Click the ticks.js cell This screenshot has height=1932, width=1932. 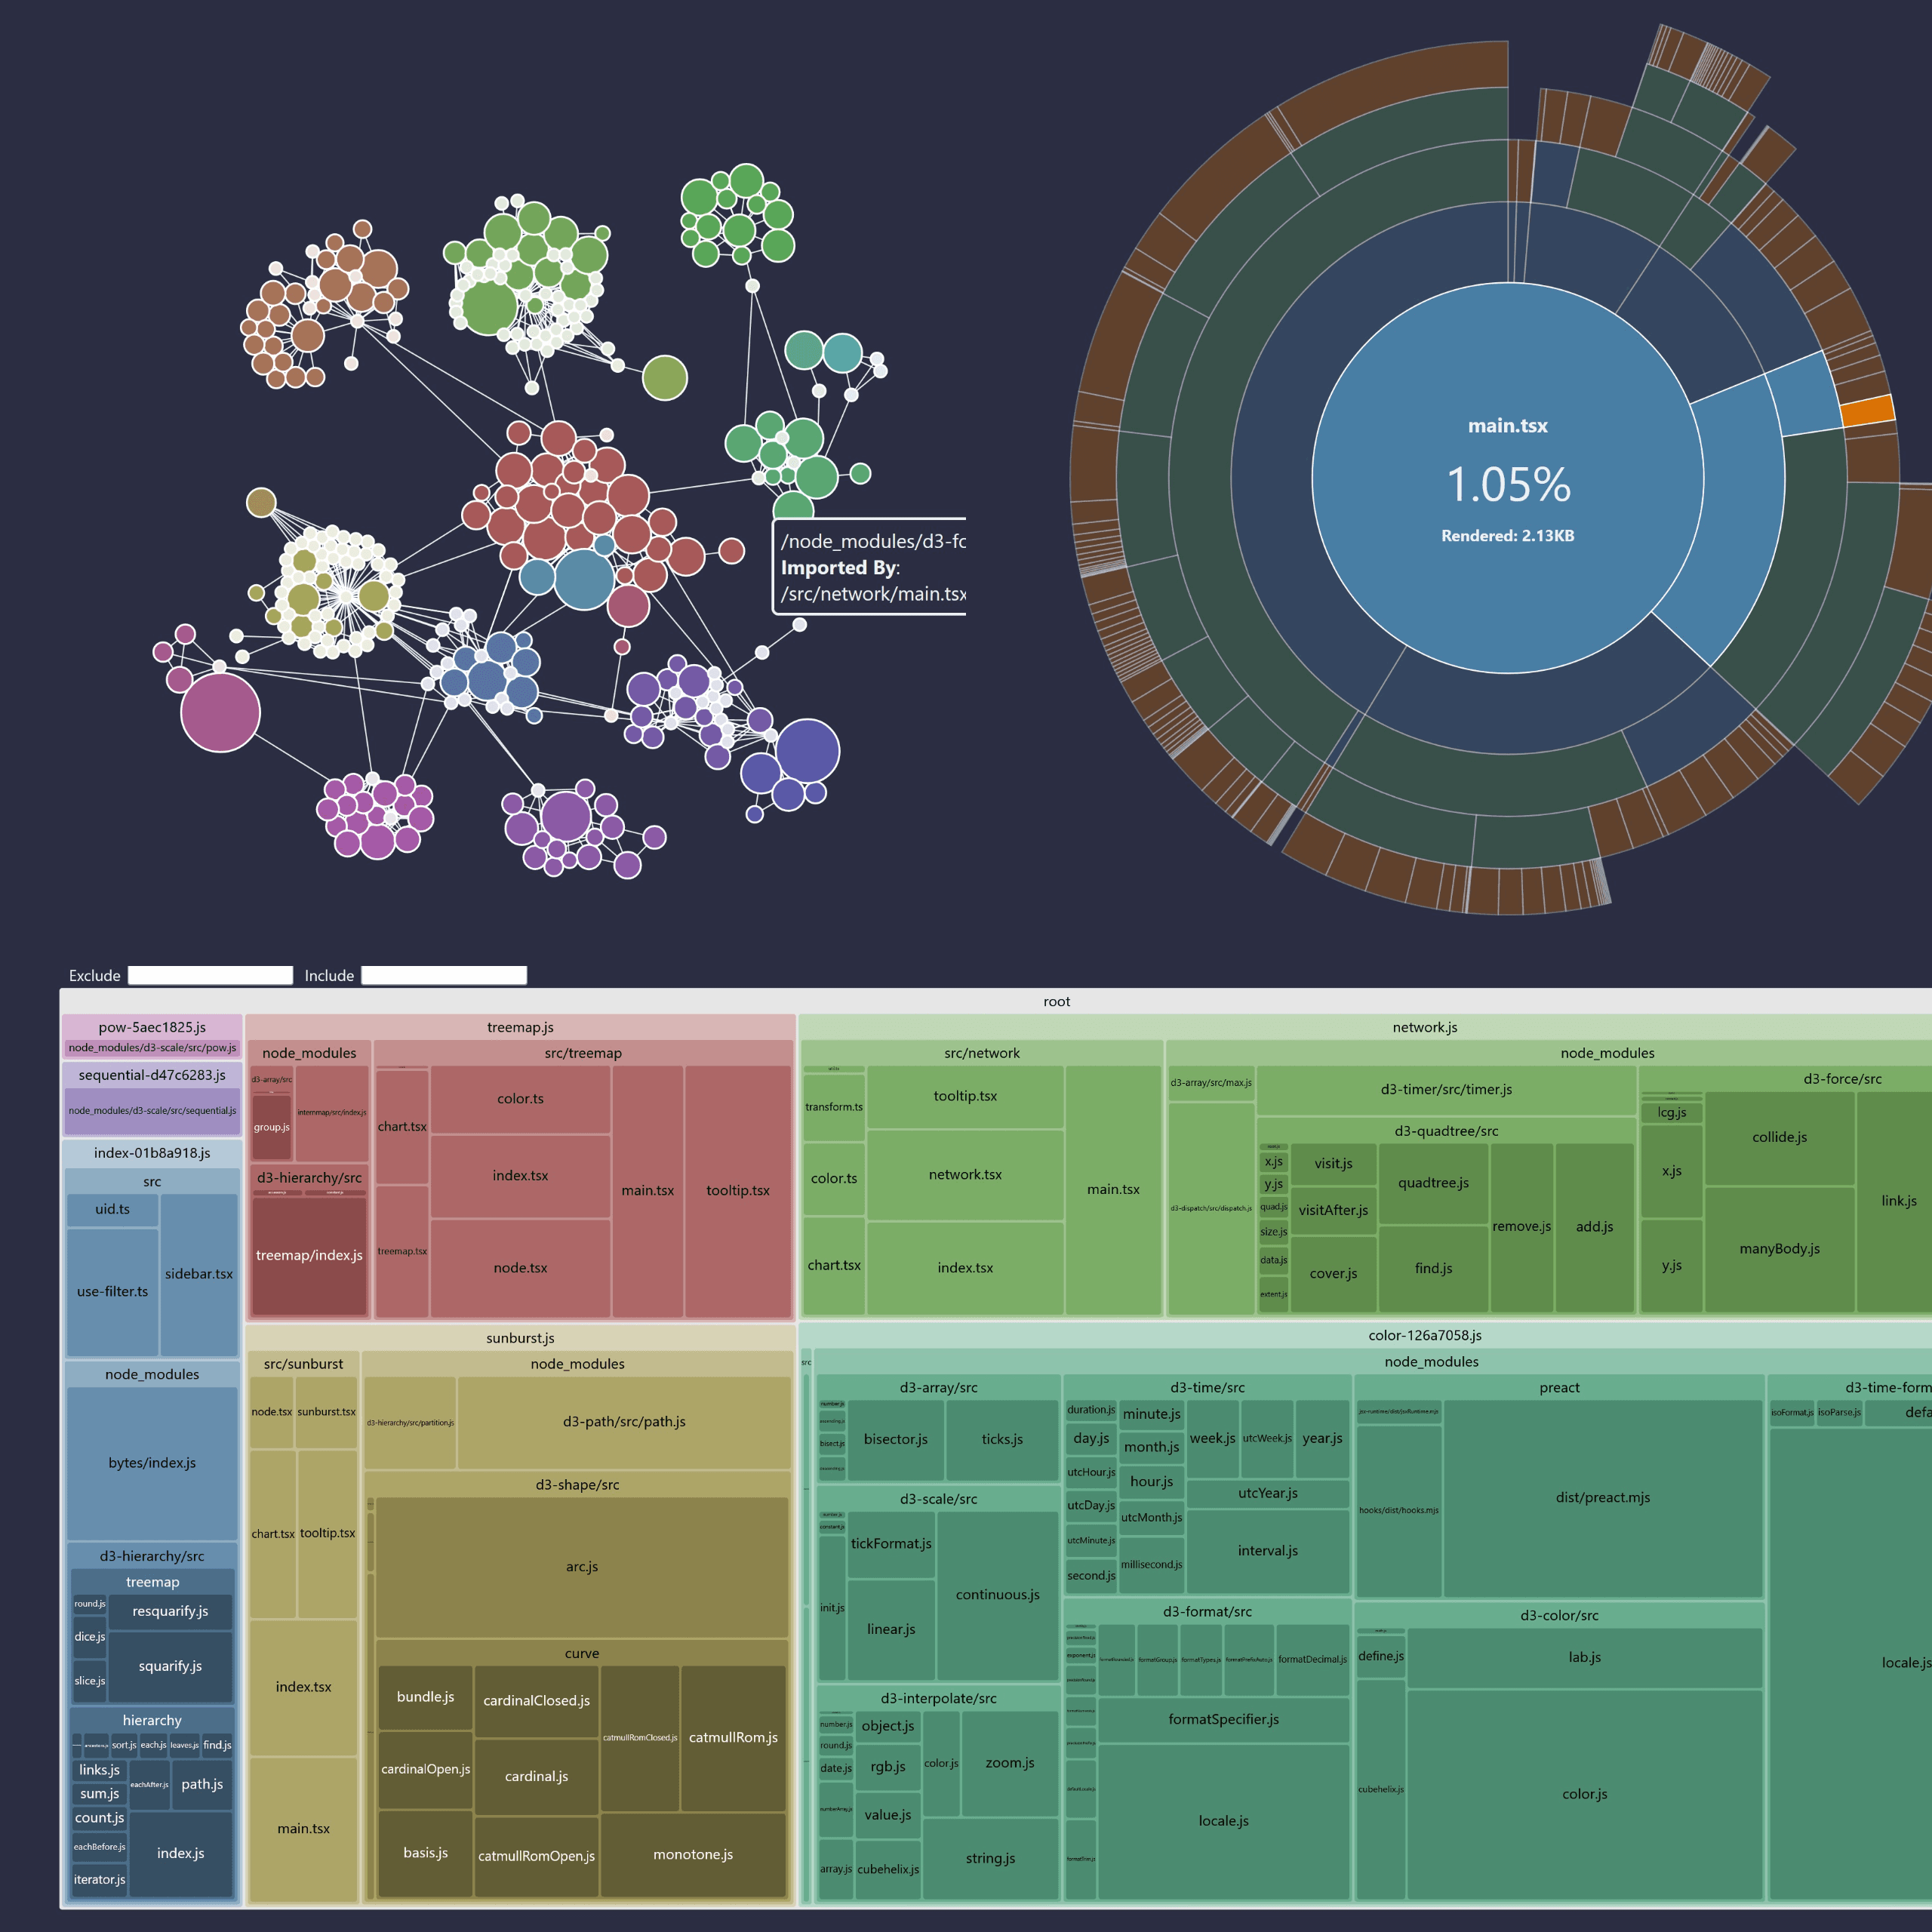1002,1439
